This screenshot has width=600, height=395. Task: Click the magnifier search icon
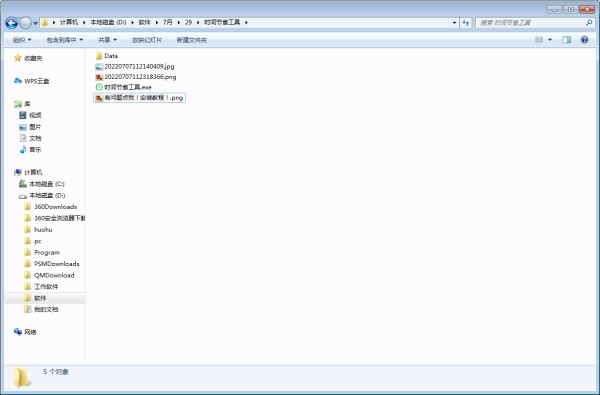pyautogui.click(x=589, y=23)
